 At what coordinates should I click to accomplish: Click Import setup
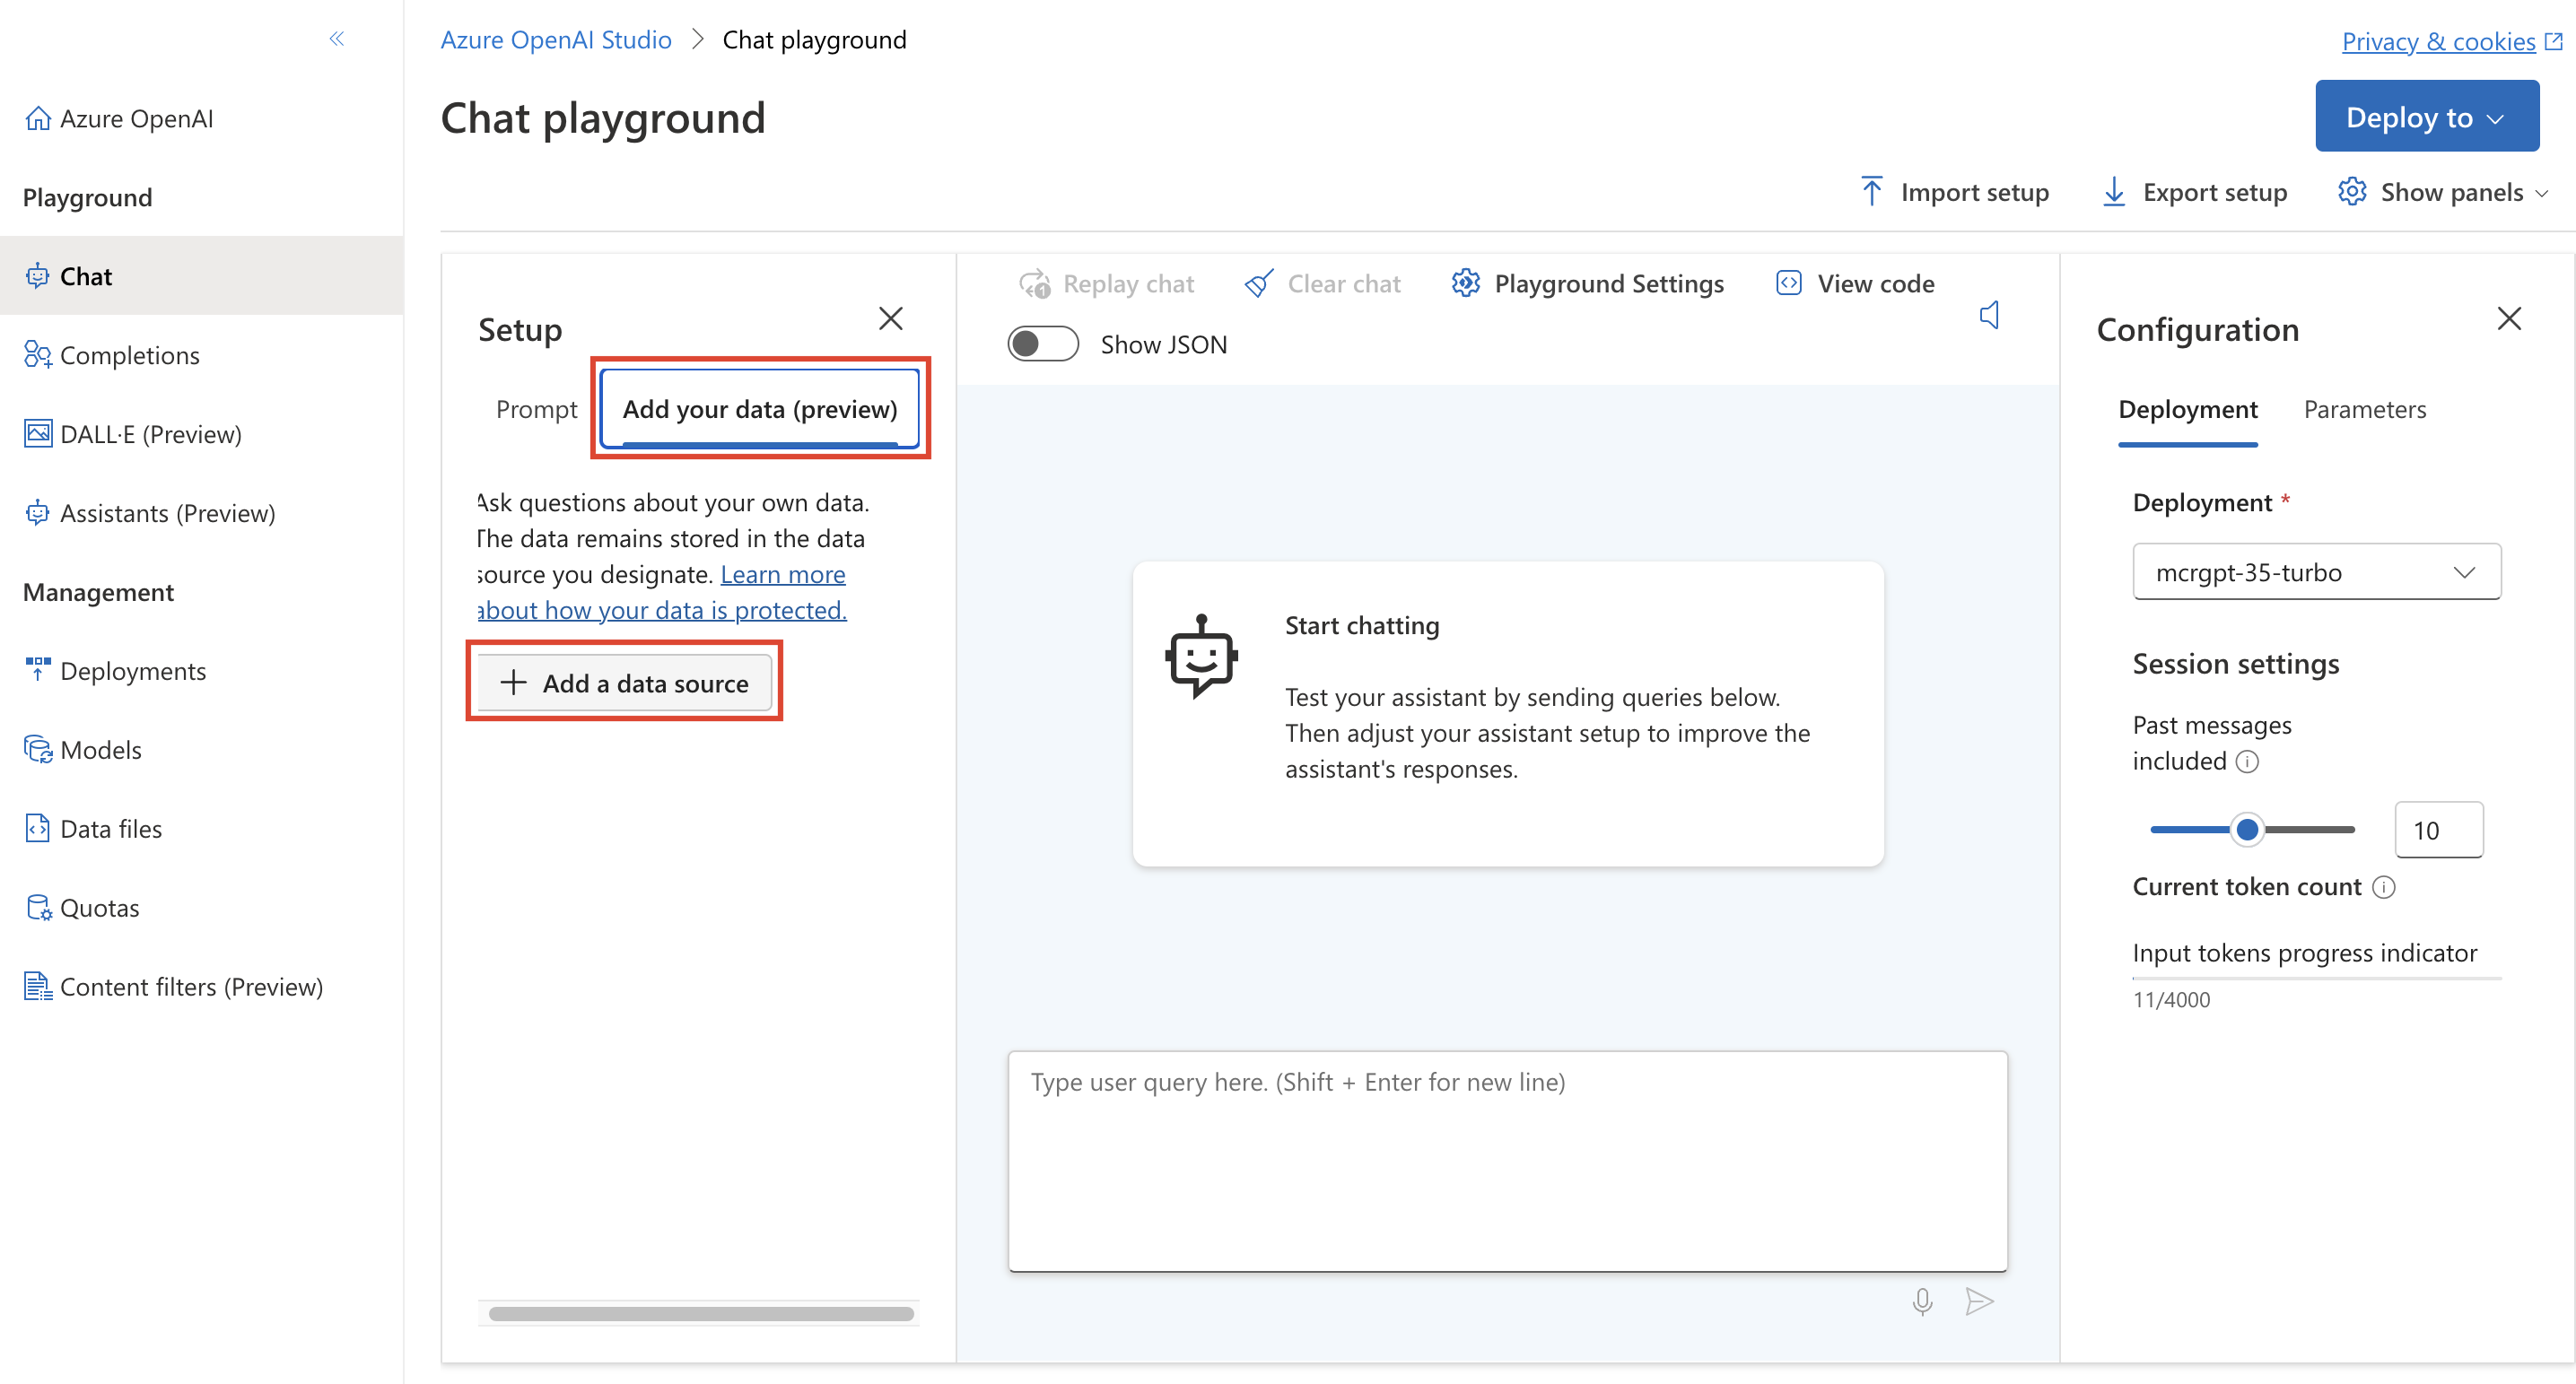(x=1954, y=191)
